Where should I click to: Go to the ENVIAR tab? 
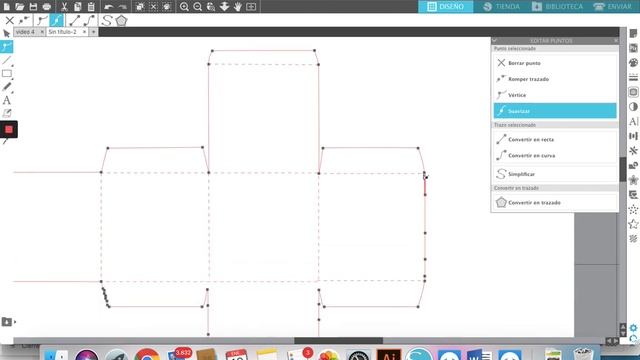612,7
